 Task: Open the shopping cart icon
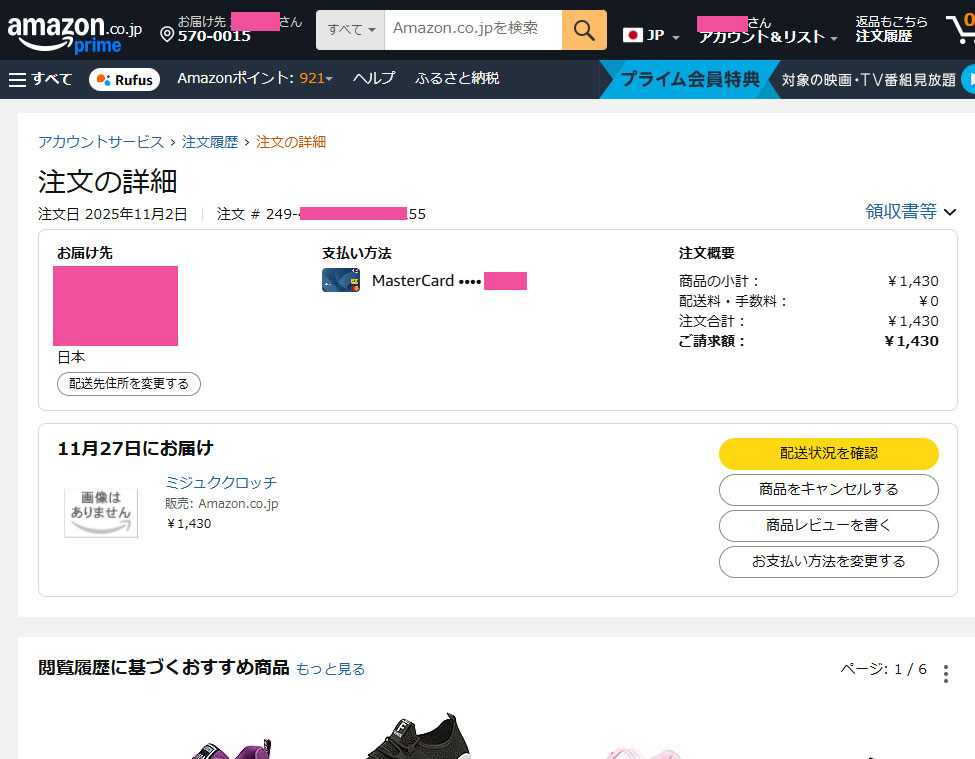[960, 29]
